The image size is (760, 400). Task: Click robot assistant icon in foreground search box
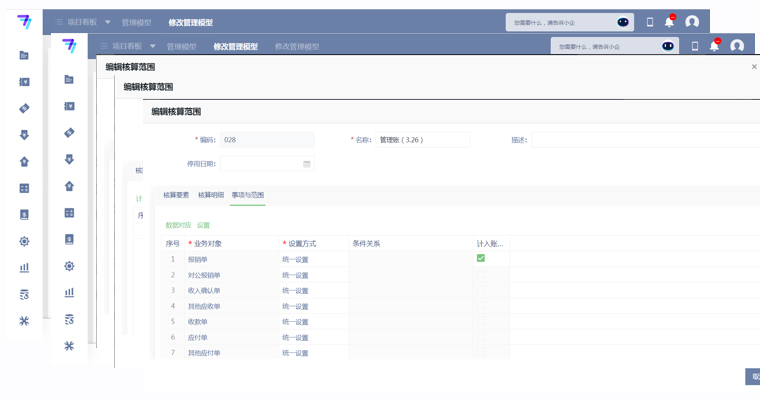point(668,46)
